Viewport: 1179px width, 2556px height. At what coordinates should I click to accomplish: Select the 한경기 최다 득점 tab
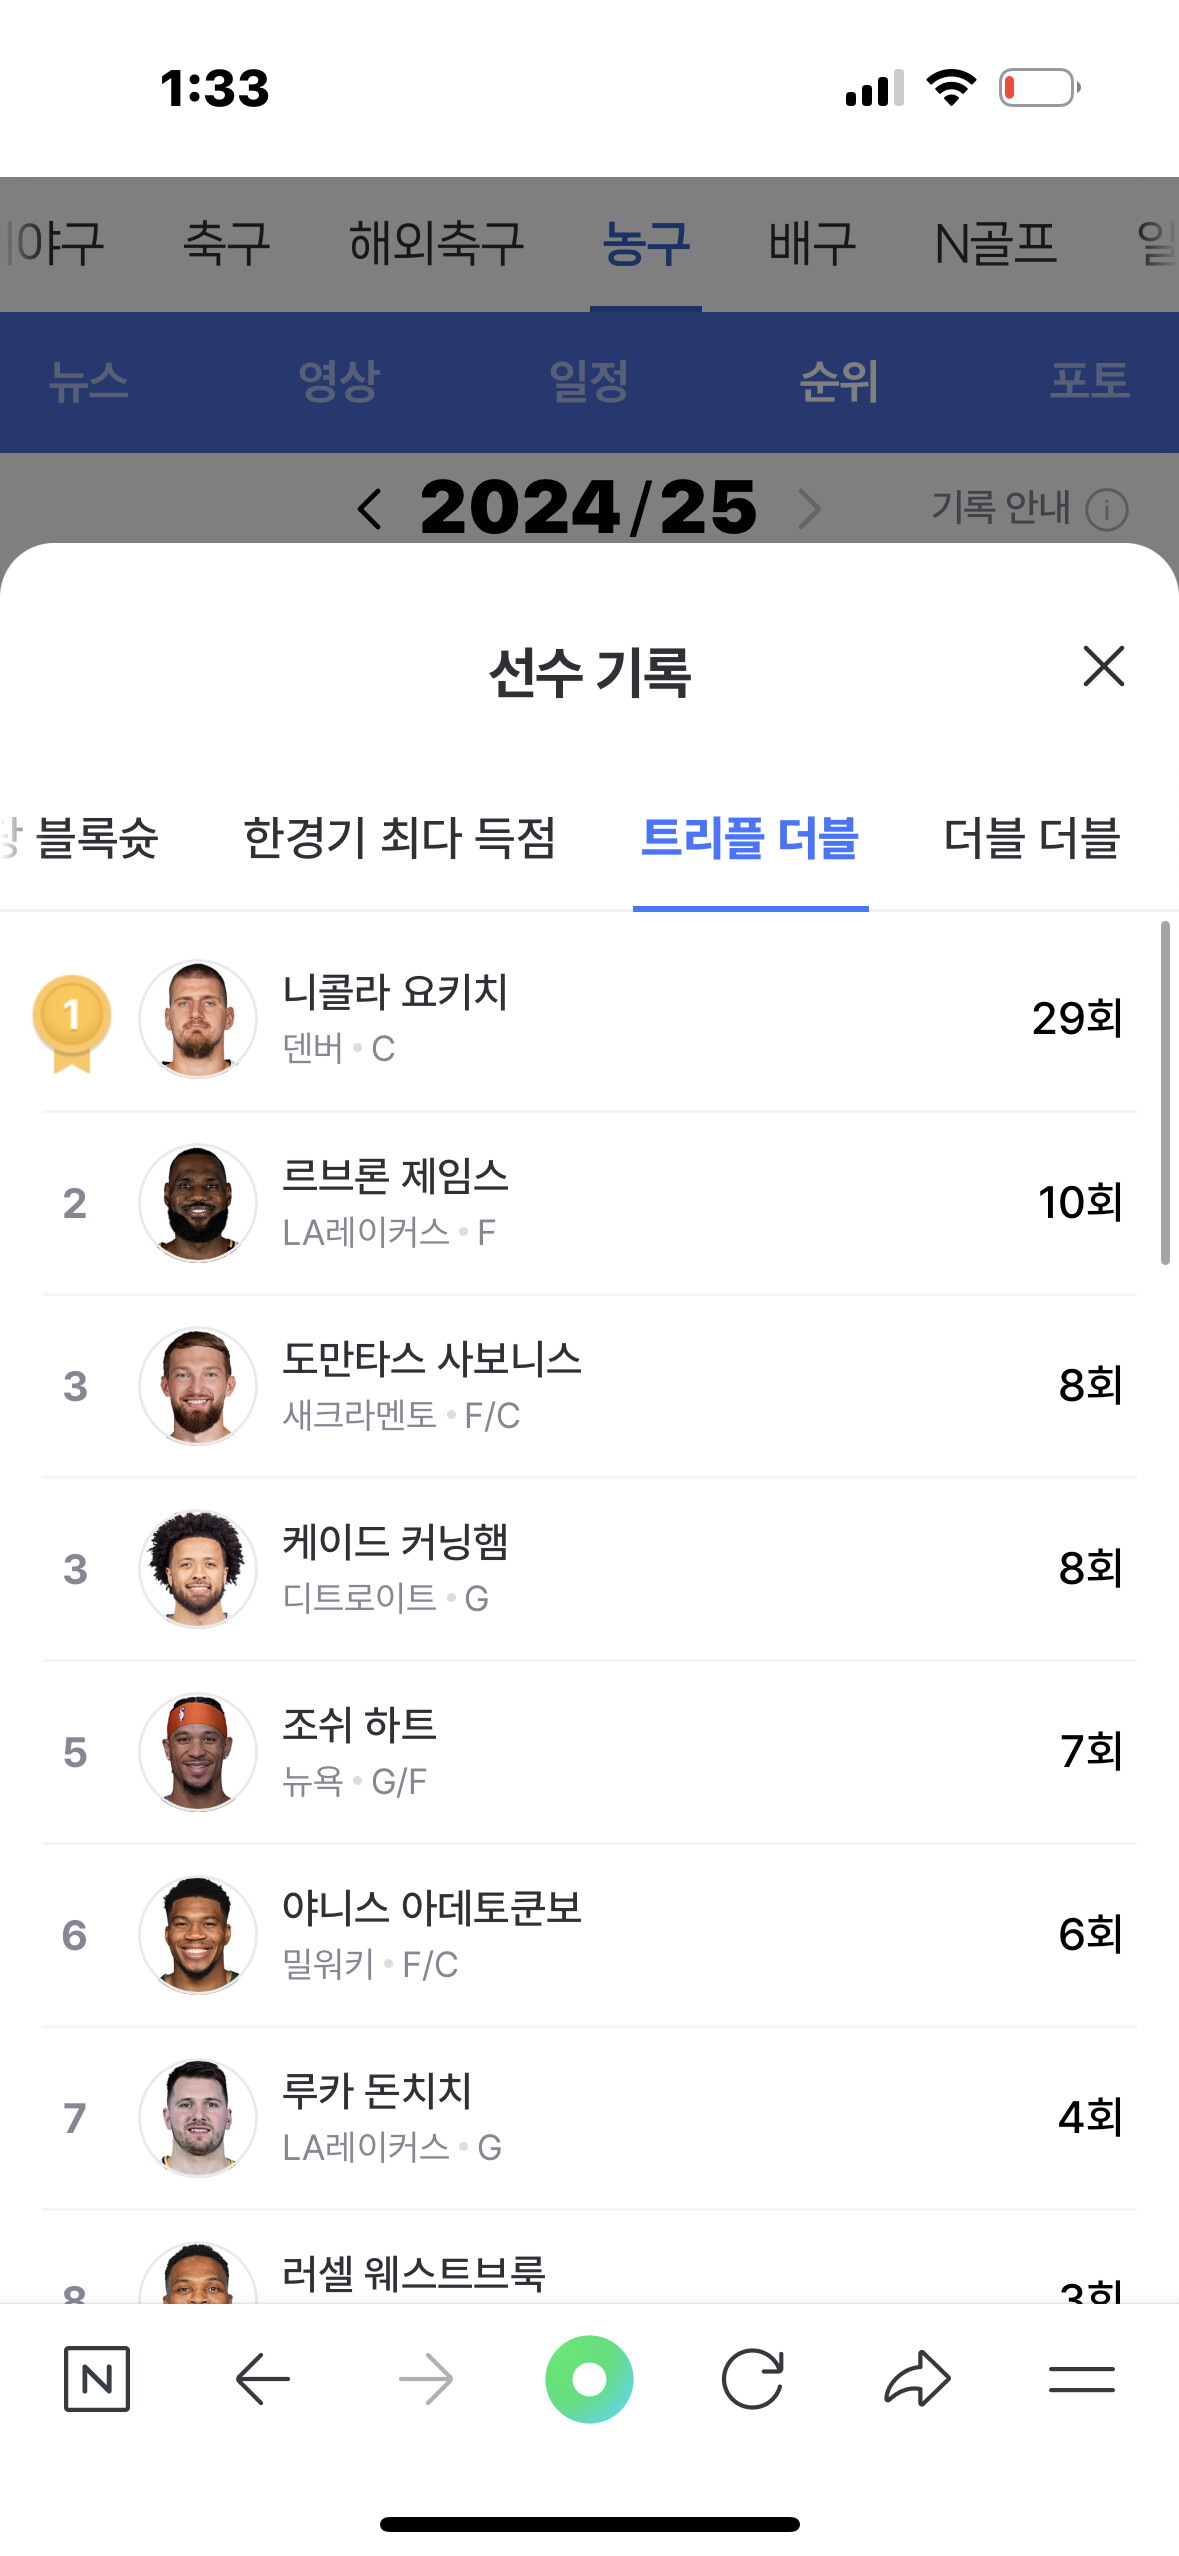pos(399,838)
